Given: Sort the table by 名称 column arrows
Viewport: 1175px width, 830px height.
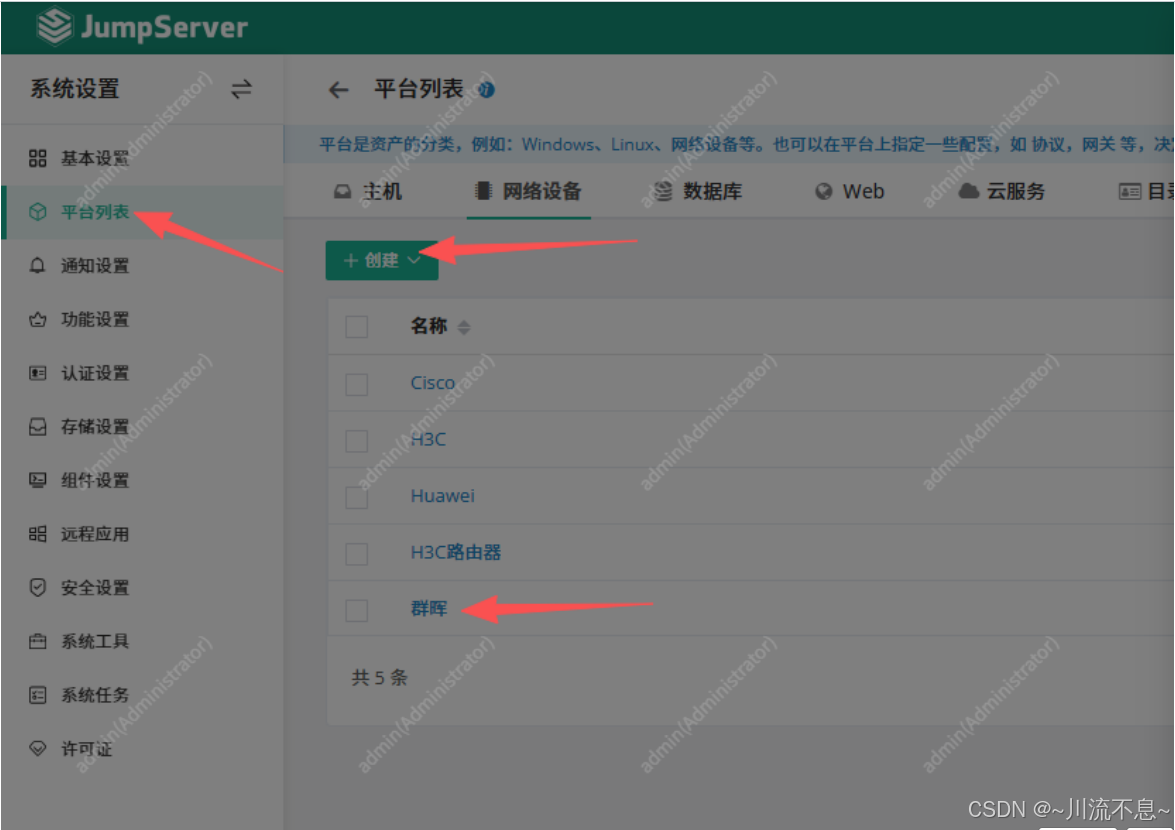Looking at the screenshot, I should pos(464,327).
